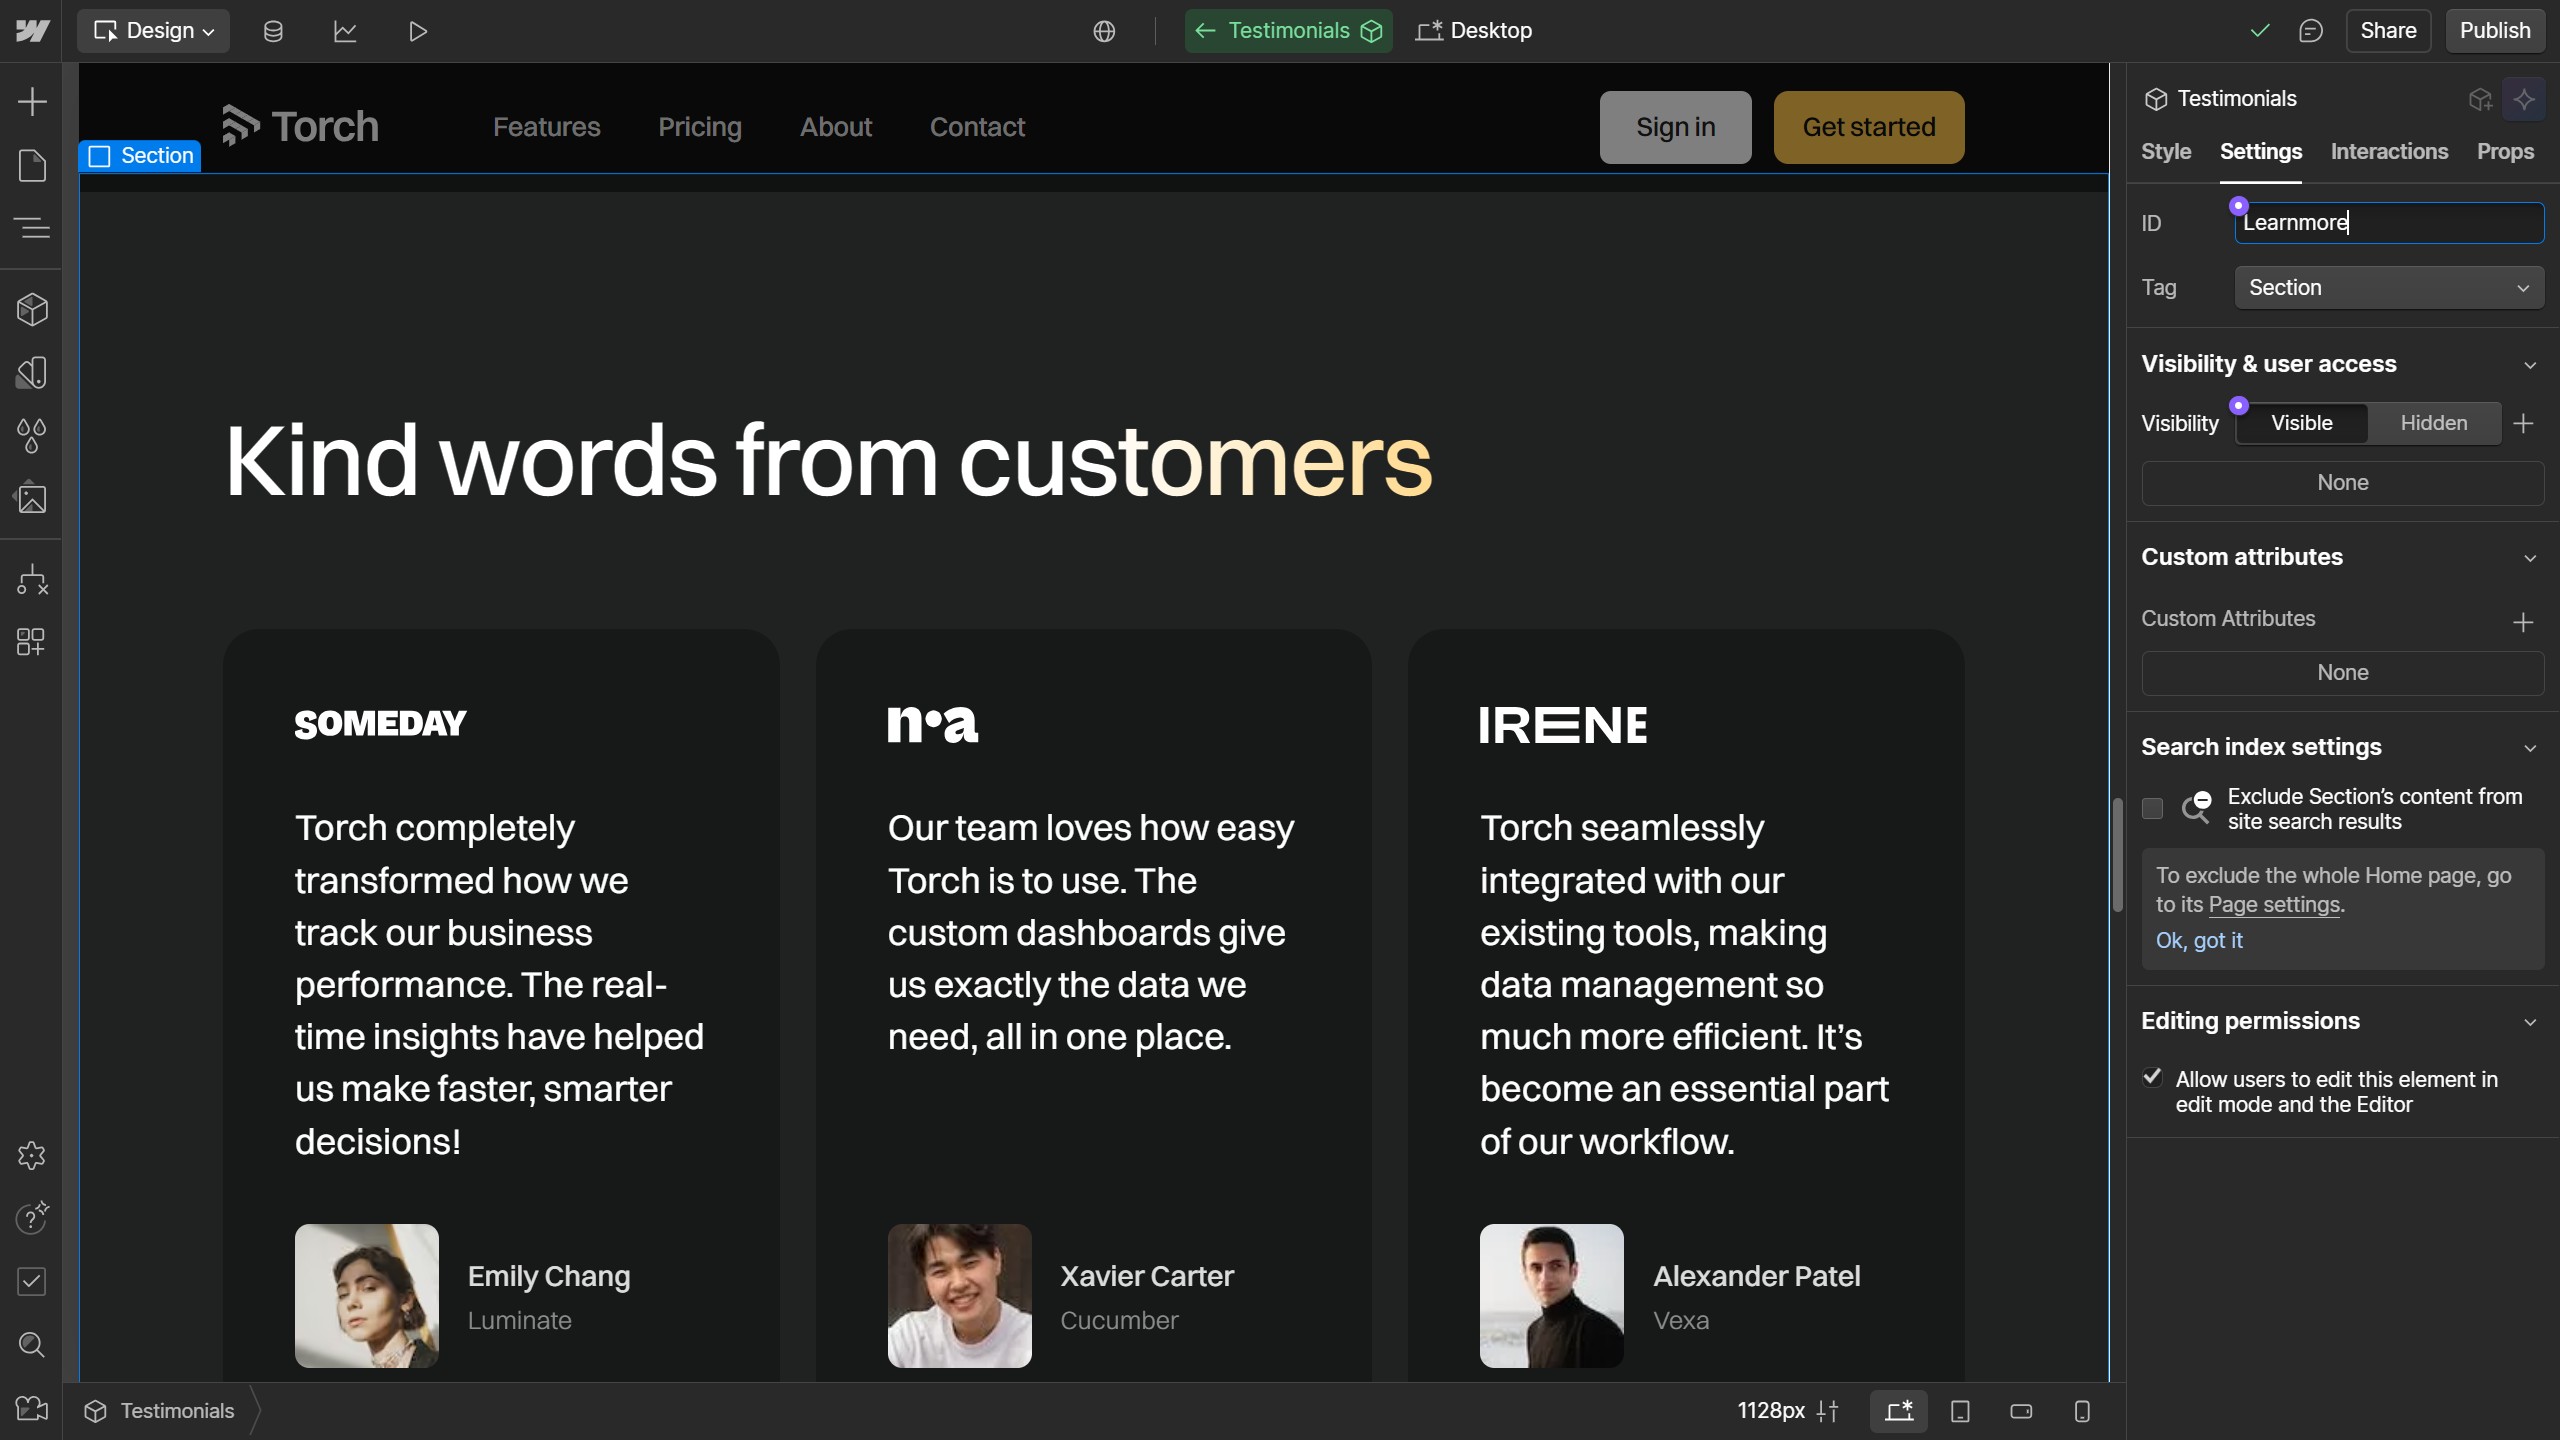Collapse the Custom attributes section
The height and width of the screenshot is (1440, 2560).
click(2530, 558)
